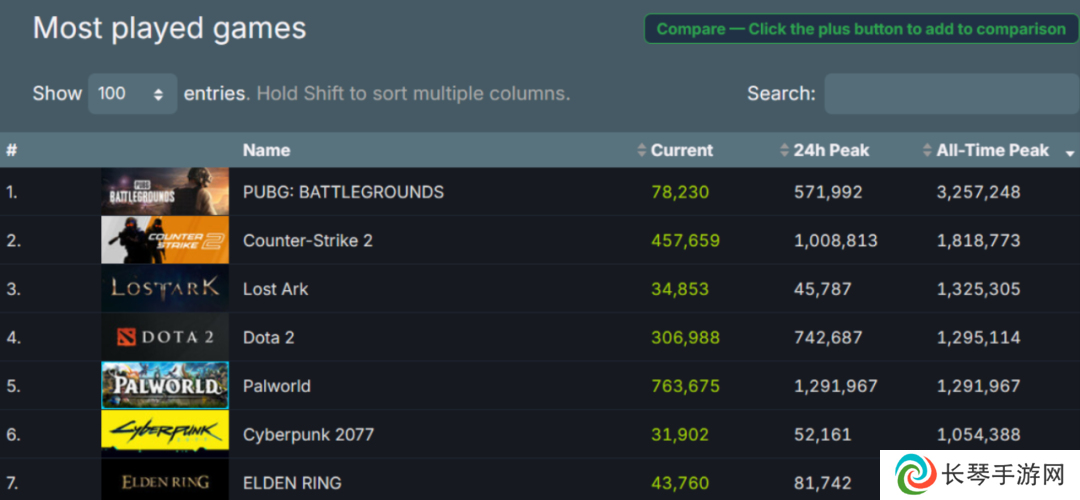Open the Palworld name link
This screenshot has height=500, width=1080.
(x=277, y=386)
